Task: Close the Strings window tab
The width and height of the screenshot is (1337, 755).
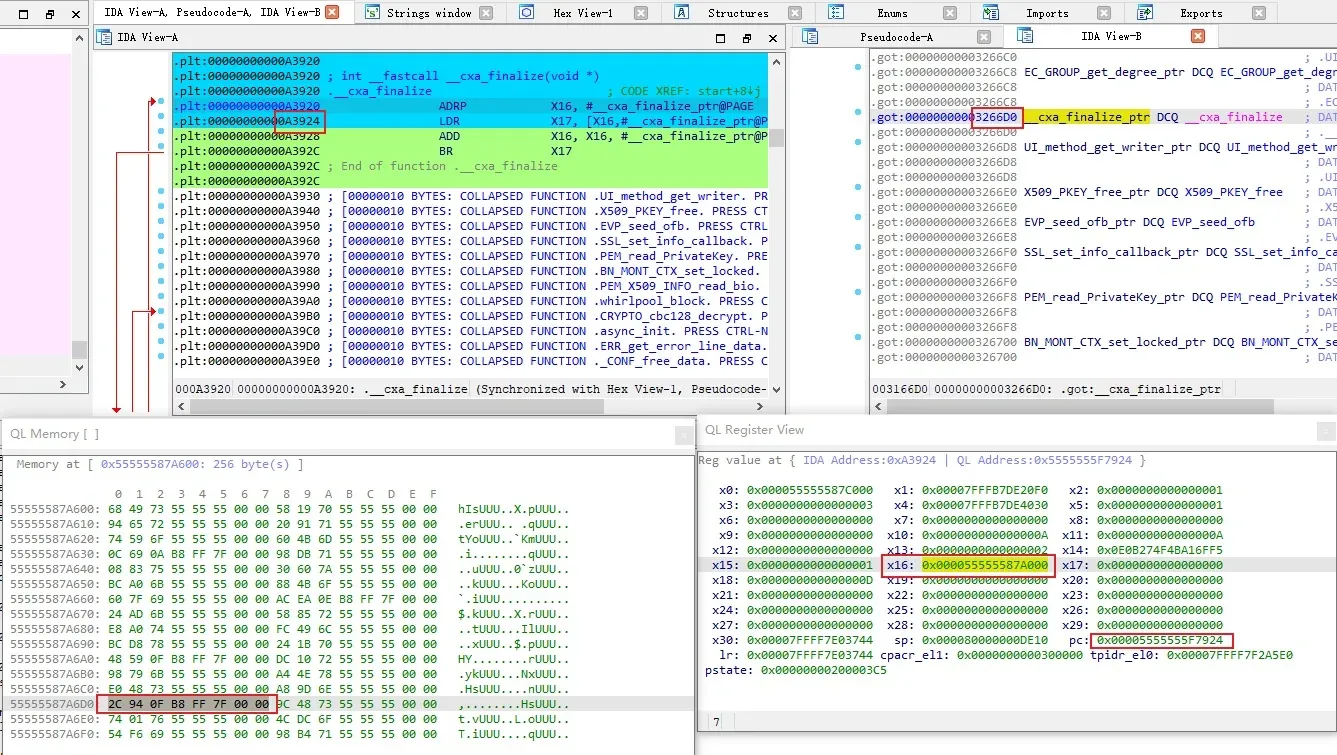Action: click(486, 13)
